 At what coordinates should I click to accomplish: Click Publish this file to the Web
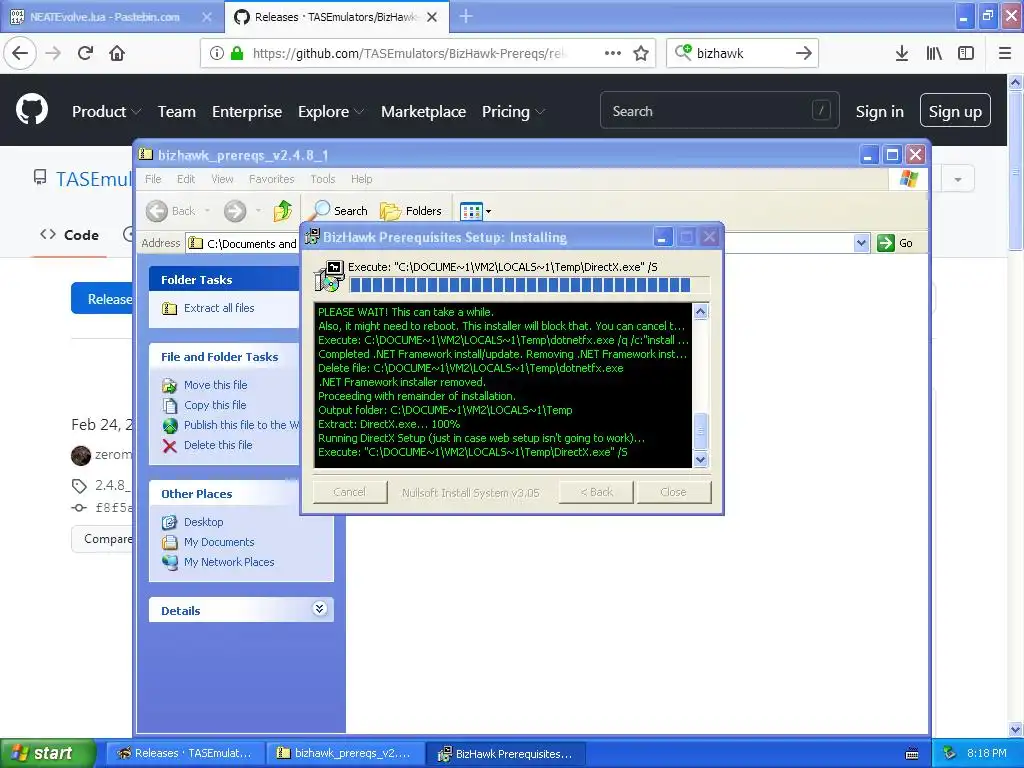[241, 424]
